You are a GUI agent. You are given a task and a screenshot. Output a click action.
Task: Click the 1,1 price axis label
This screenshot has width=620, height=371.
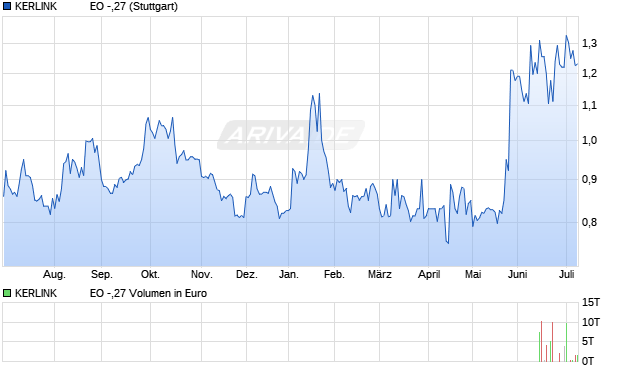(590, 106)
